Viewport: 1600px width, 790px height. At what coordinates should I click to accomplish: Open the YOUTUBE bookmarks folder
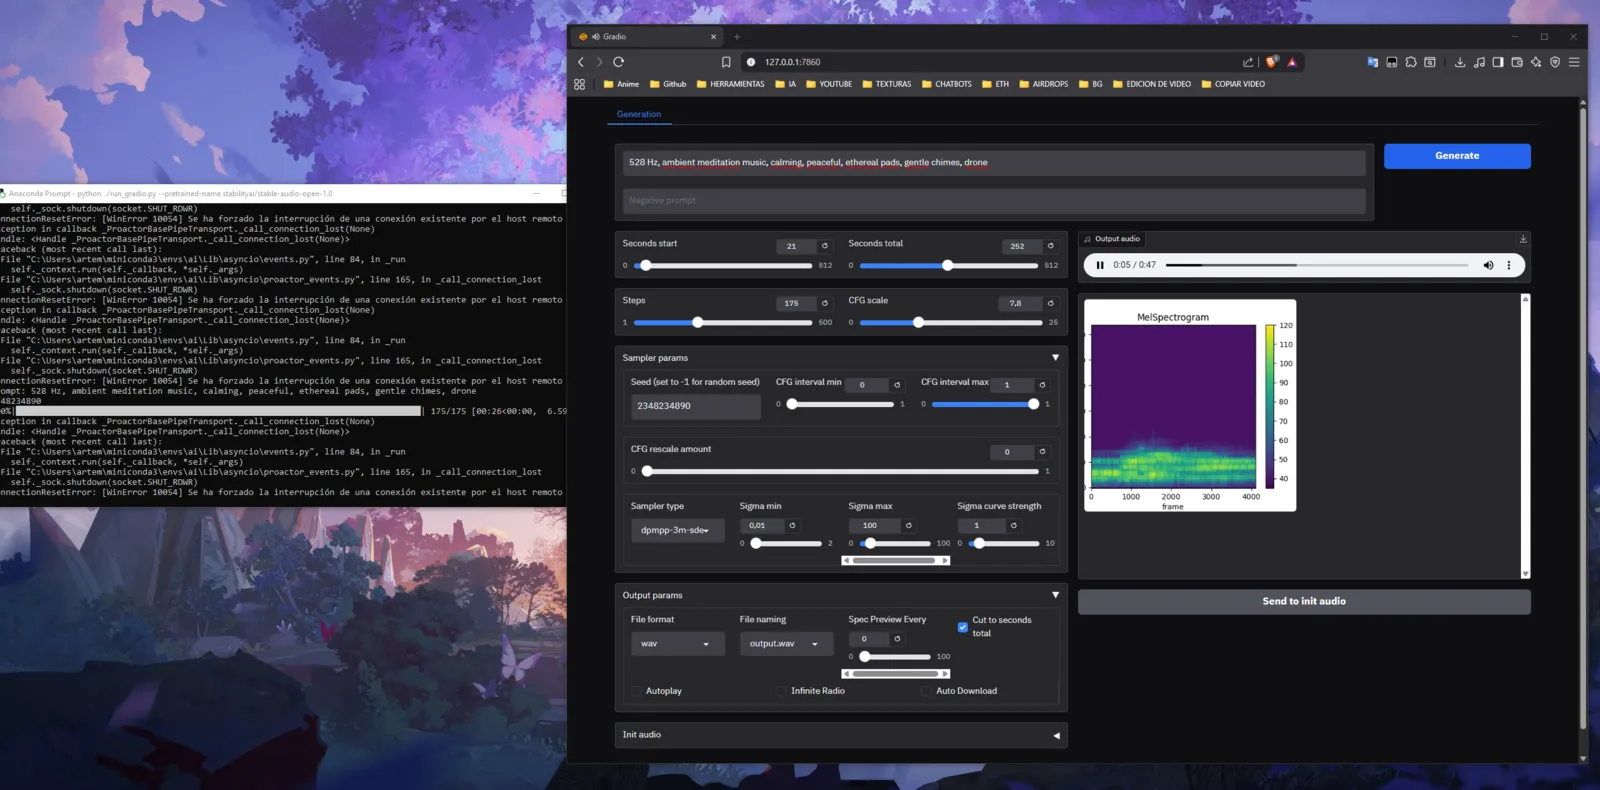[829, 84]
